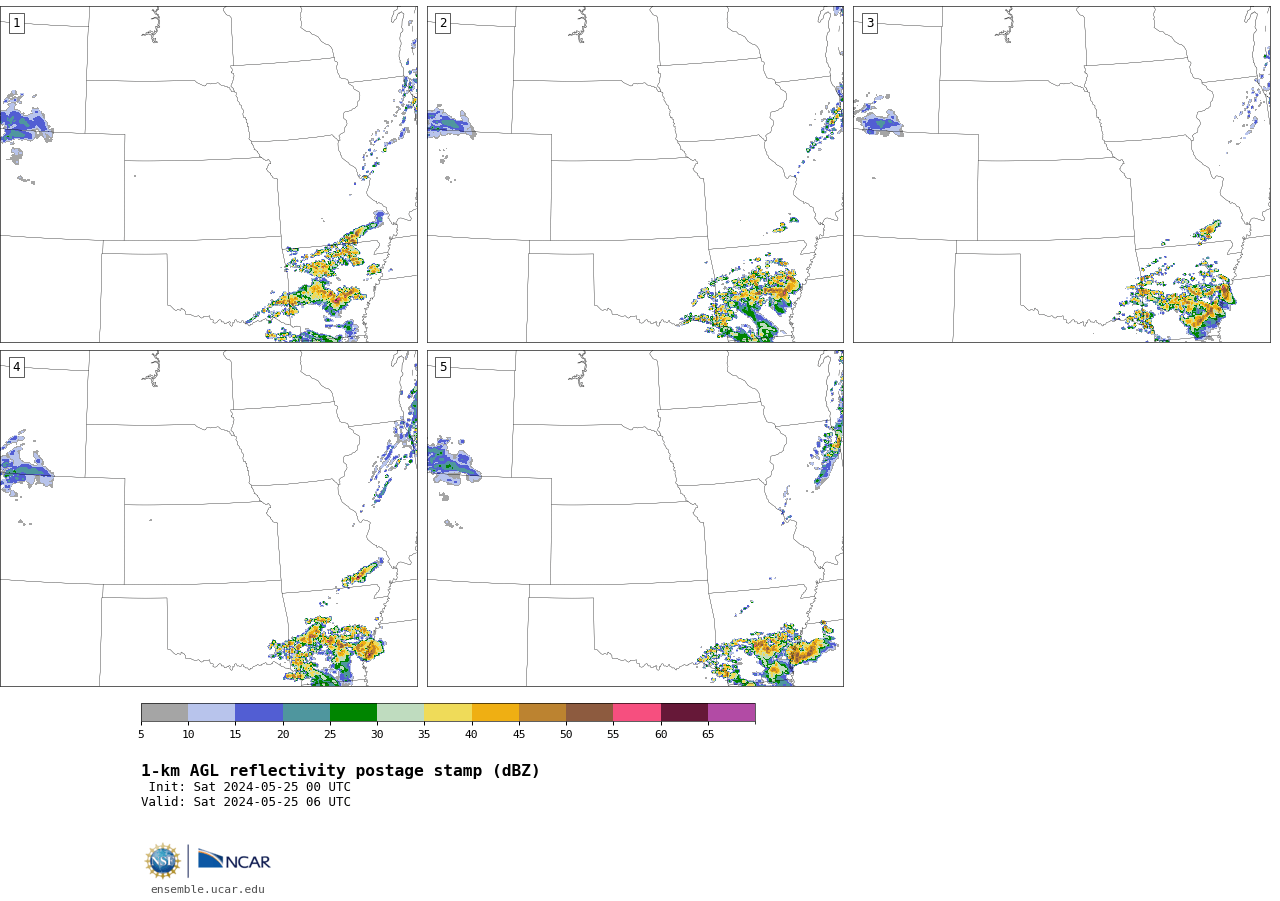Select the tan-brown 45-50 dBZ swatch
Image resolution: width=1280 pixels, height=901 pixels.
click(x=542, y=712)
